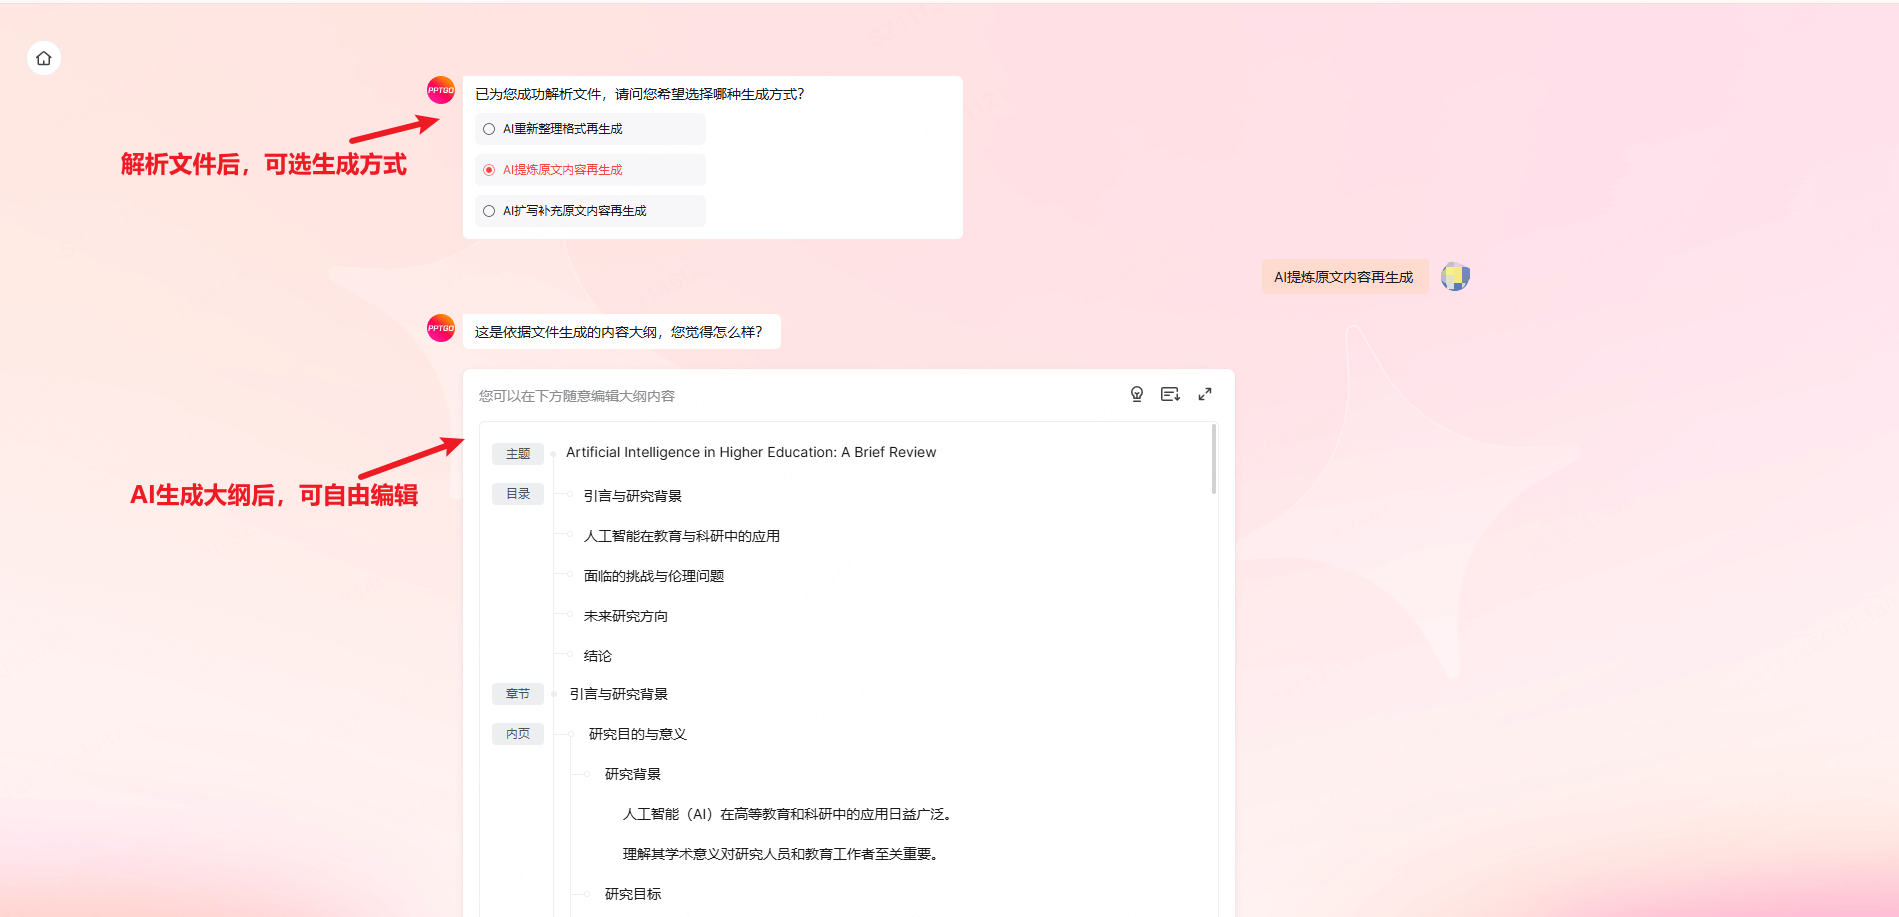This screenshot has height=917, width=1899.
Task: Click the PPTGO avatar beside the file-parse message
Action: pyautogui.click(x=440, y=89)
